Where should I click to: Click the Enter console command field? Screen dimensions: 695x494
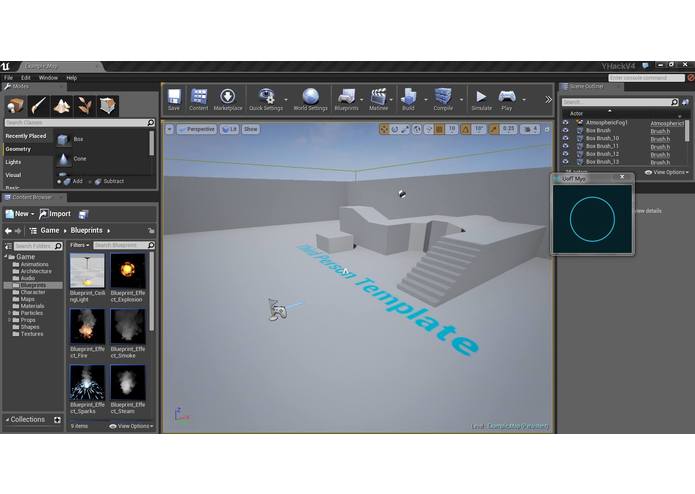[x=647, y=78]
